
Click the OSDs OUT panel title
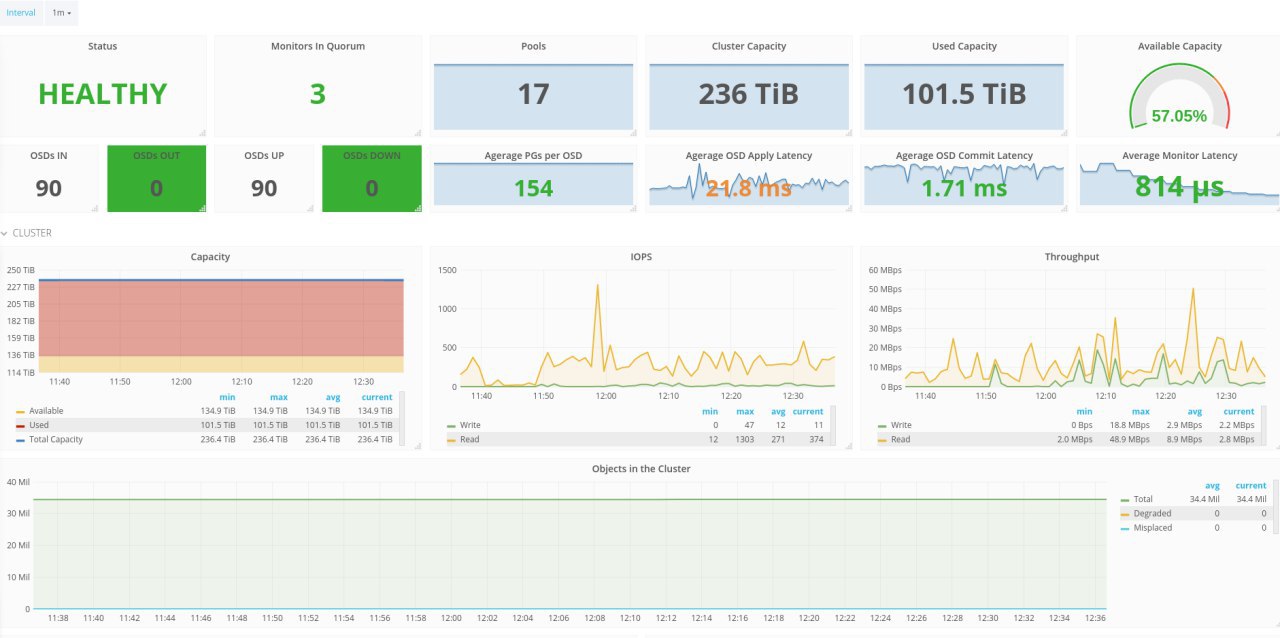tap(157, 156)
